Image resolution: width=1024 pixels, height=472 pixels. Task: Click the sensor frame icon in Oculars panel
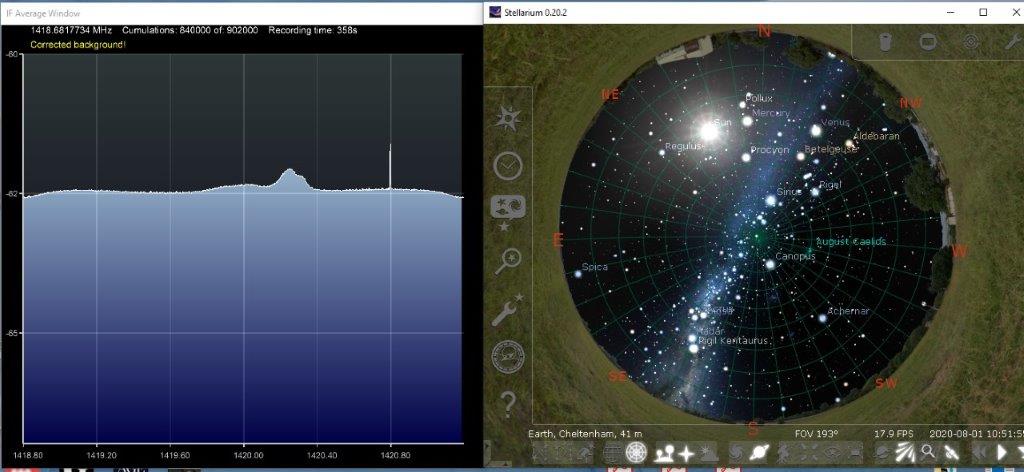coord(928,42)
